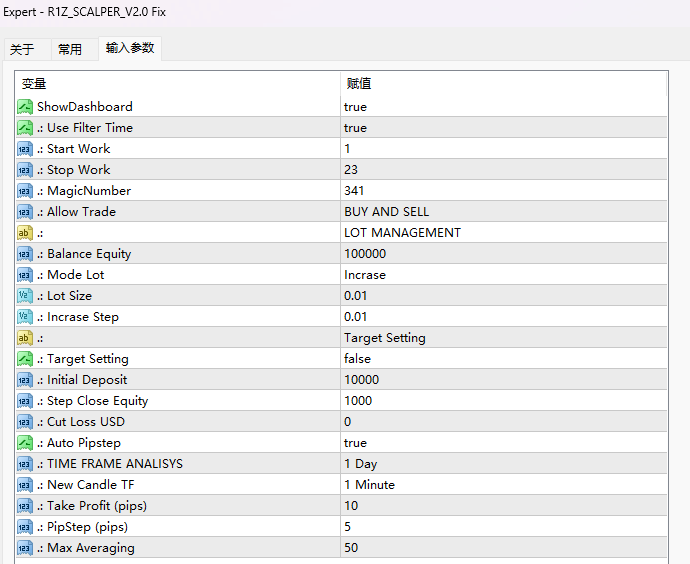
Task: Click the Target Setting boolean icon
Action: coord(25,359)
